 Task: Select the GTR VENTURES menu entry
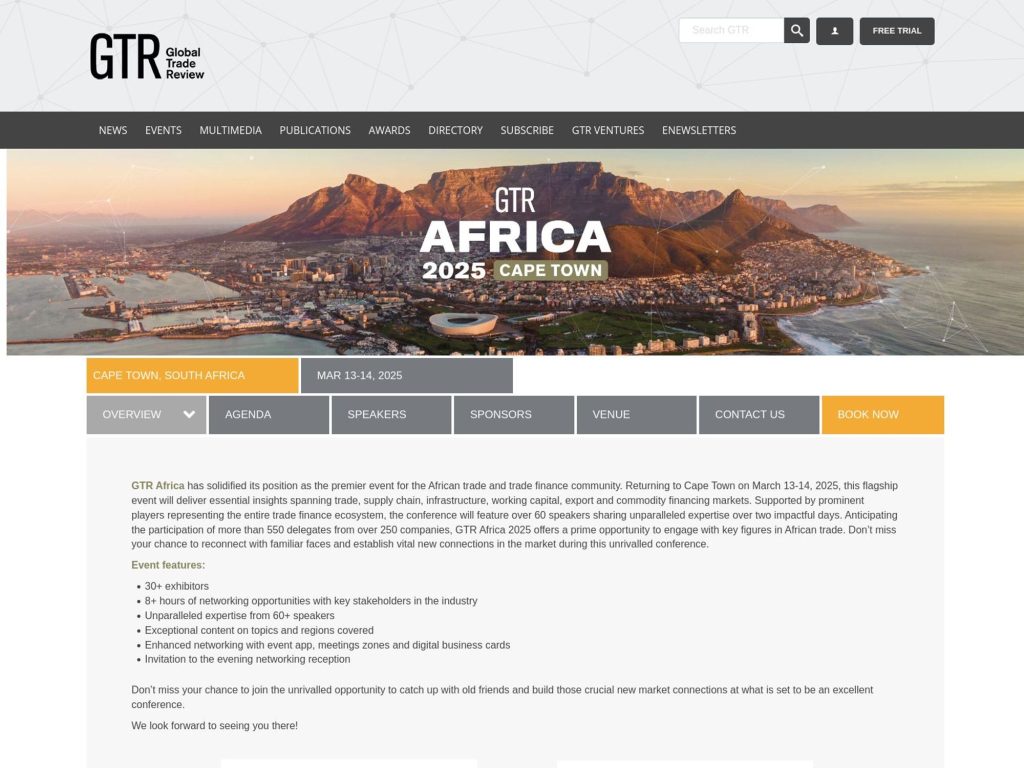(x=606, y=130)
